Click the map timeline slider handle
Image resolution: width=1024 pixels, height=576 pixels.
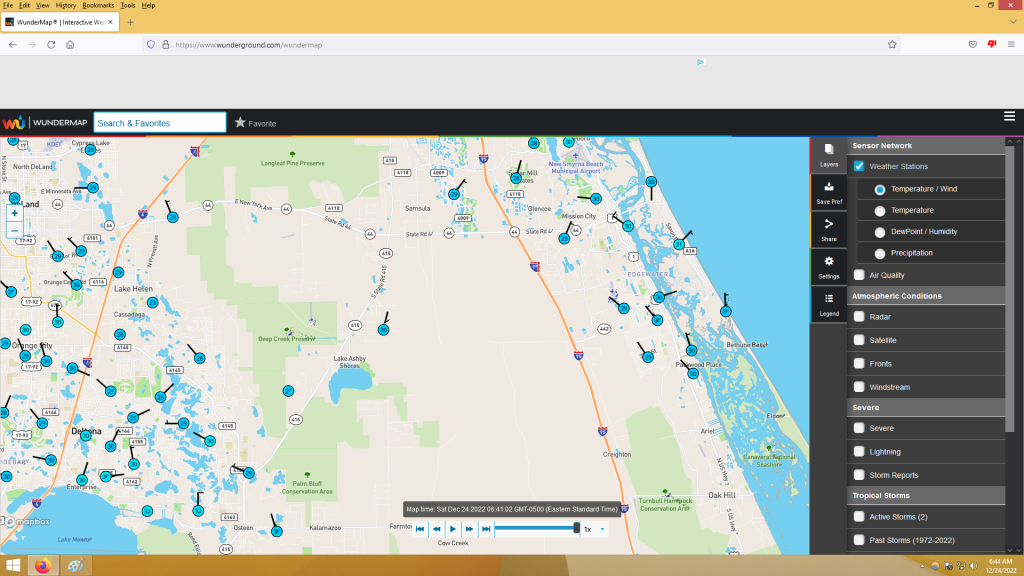click(577, 528)
